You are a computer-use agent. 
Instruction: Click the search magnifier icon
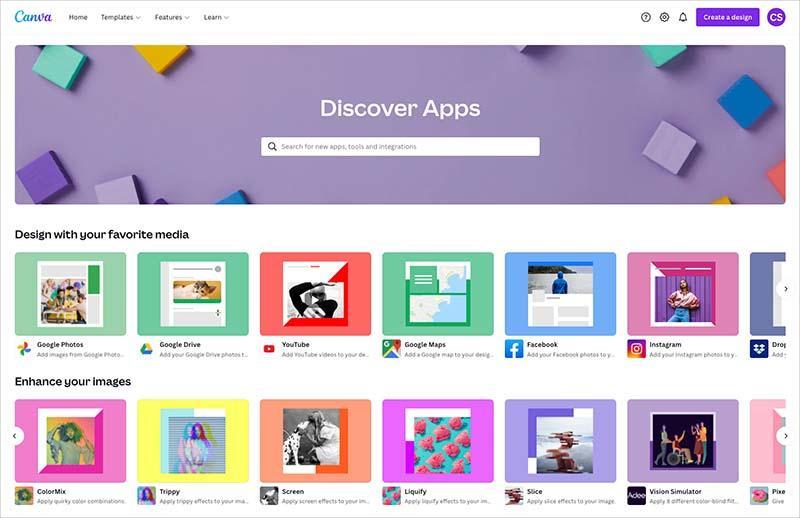[x=272, y=146]
